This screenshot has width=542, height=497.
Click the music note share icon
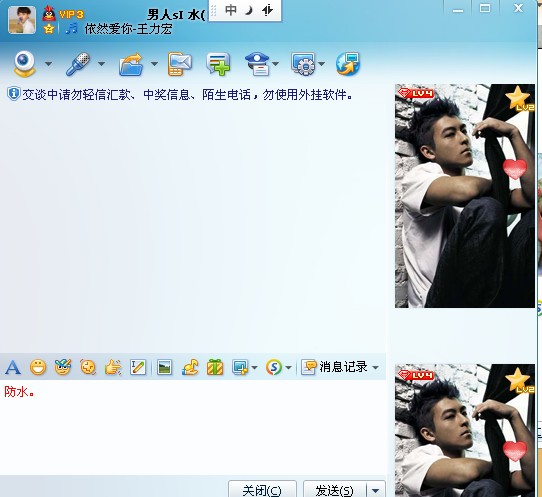(190, 367)
